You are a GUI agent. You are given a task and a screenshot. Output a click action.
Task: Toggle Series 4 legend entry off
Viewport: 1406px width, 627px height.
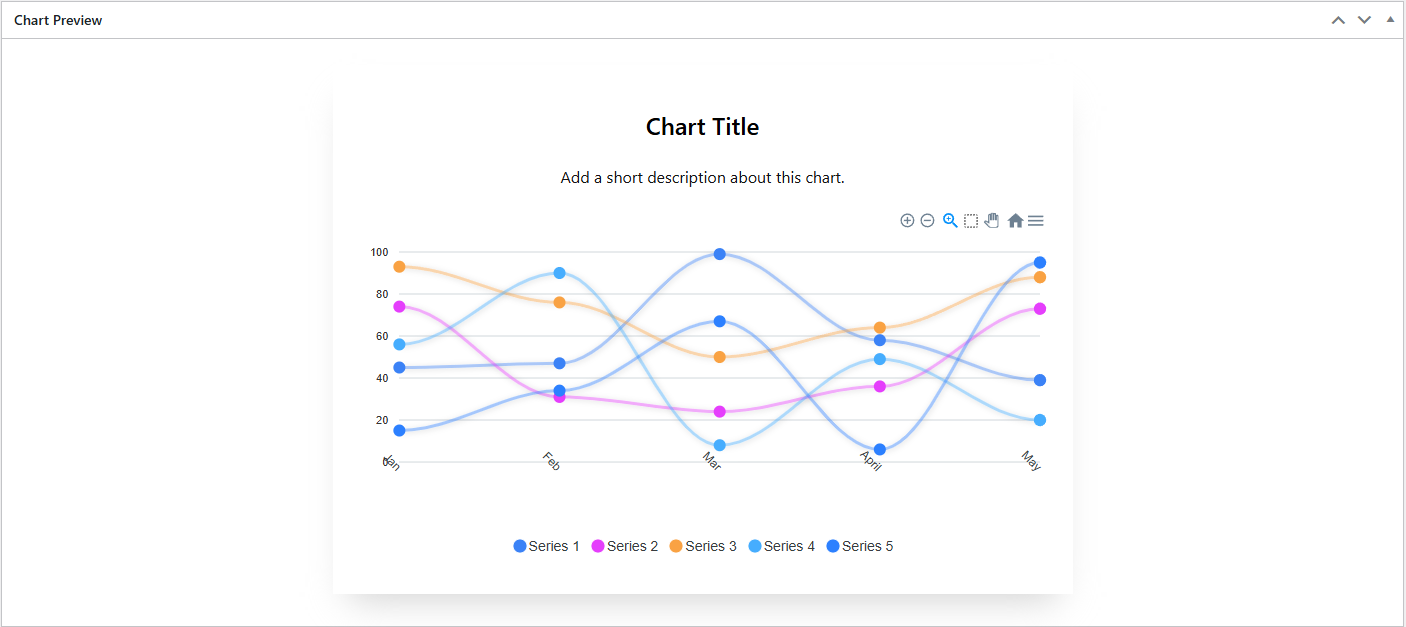coord(781,546)
